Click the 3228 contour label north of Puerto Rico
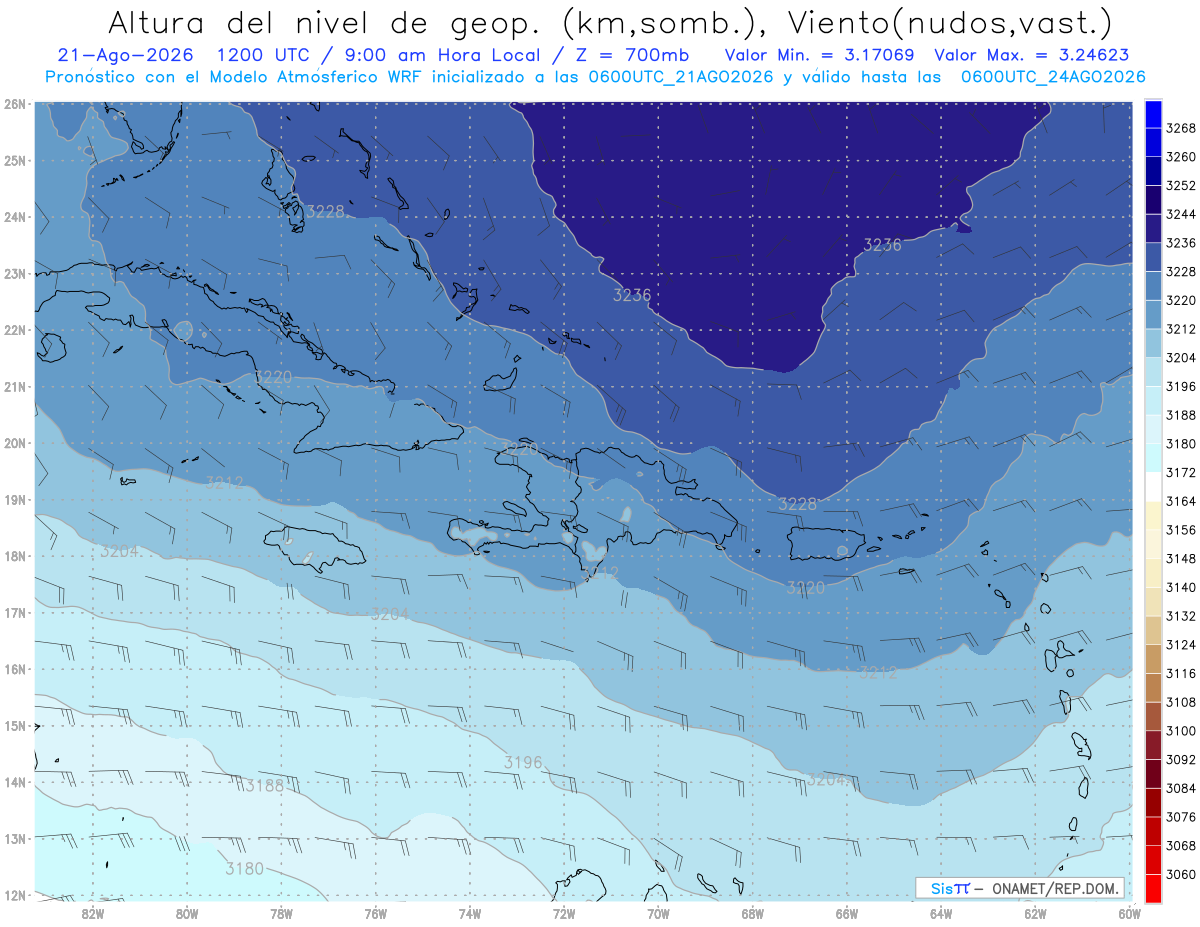Image resolution: width=1200 pixels, height=927 pixels. pyautogui.click(x=797, y=504)
